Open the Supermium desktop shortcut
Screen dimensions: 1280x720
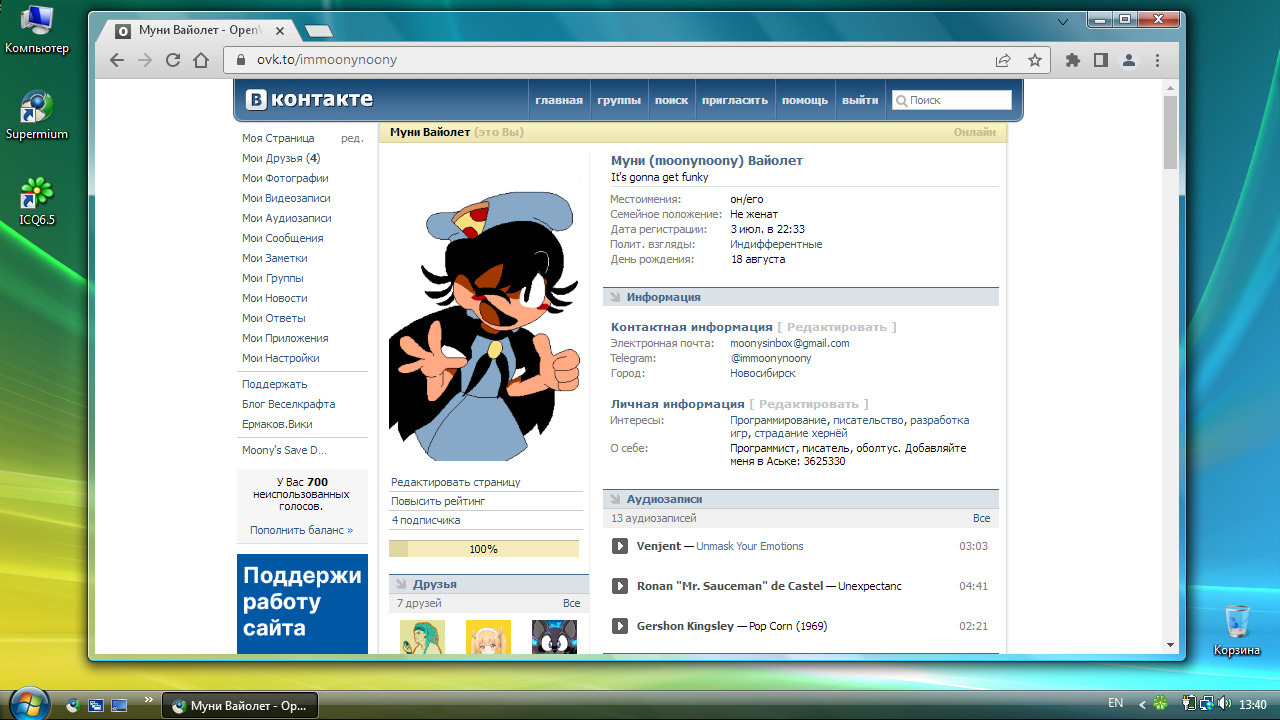coord(37,116)
